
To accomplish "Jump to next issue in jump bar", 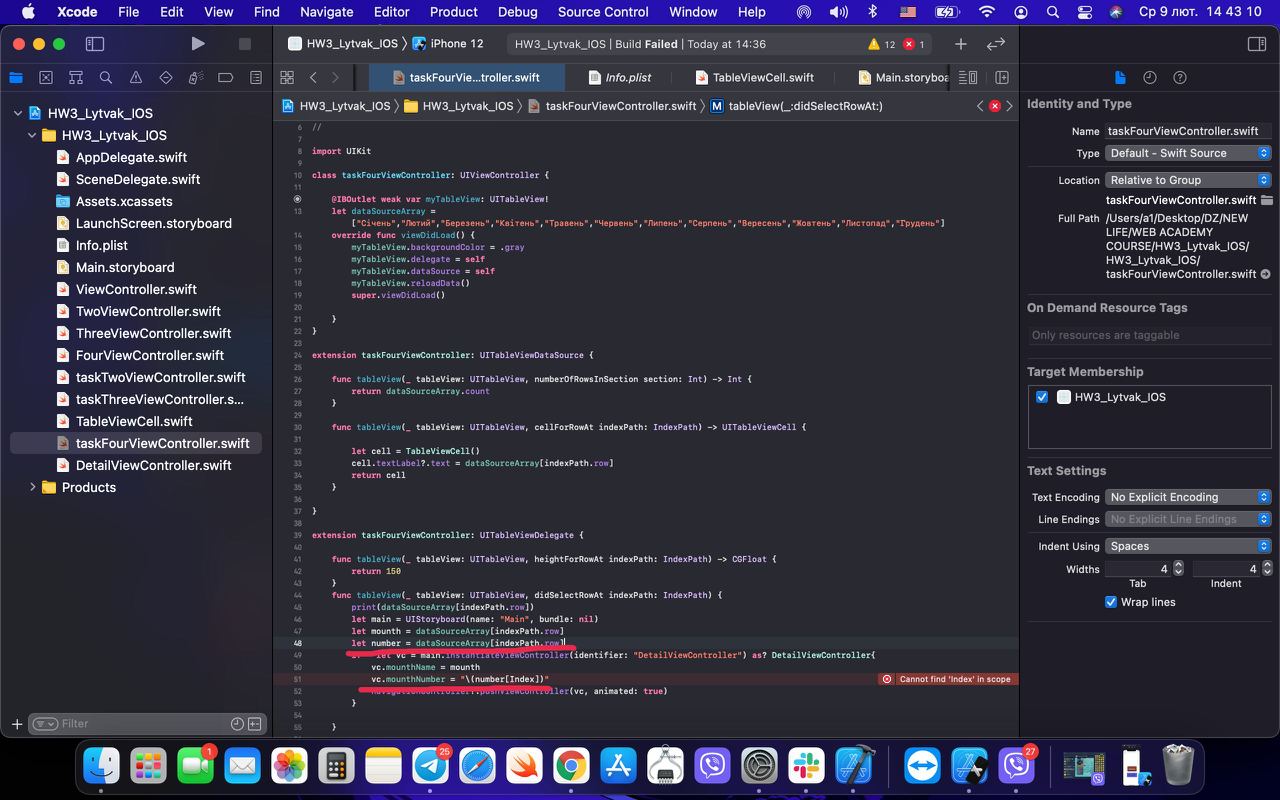I will click(x=1009, y=106).
